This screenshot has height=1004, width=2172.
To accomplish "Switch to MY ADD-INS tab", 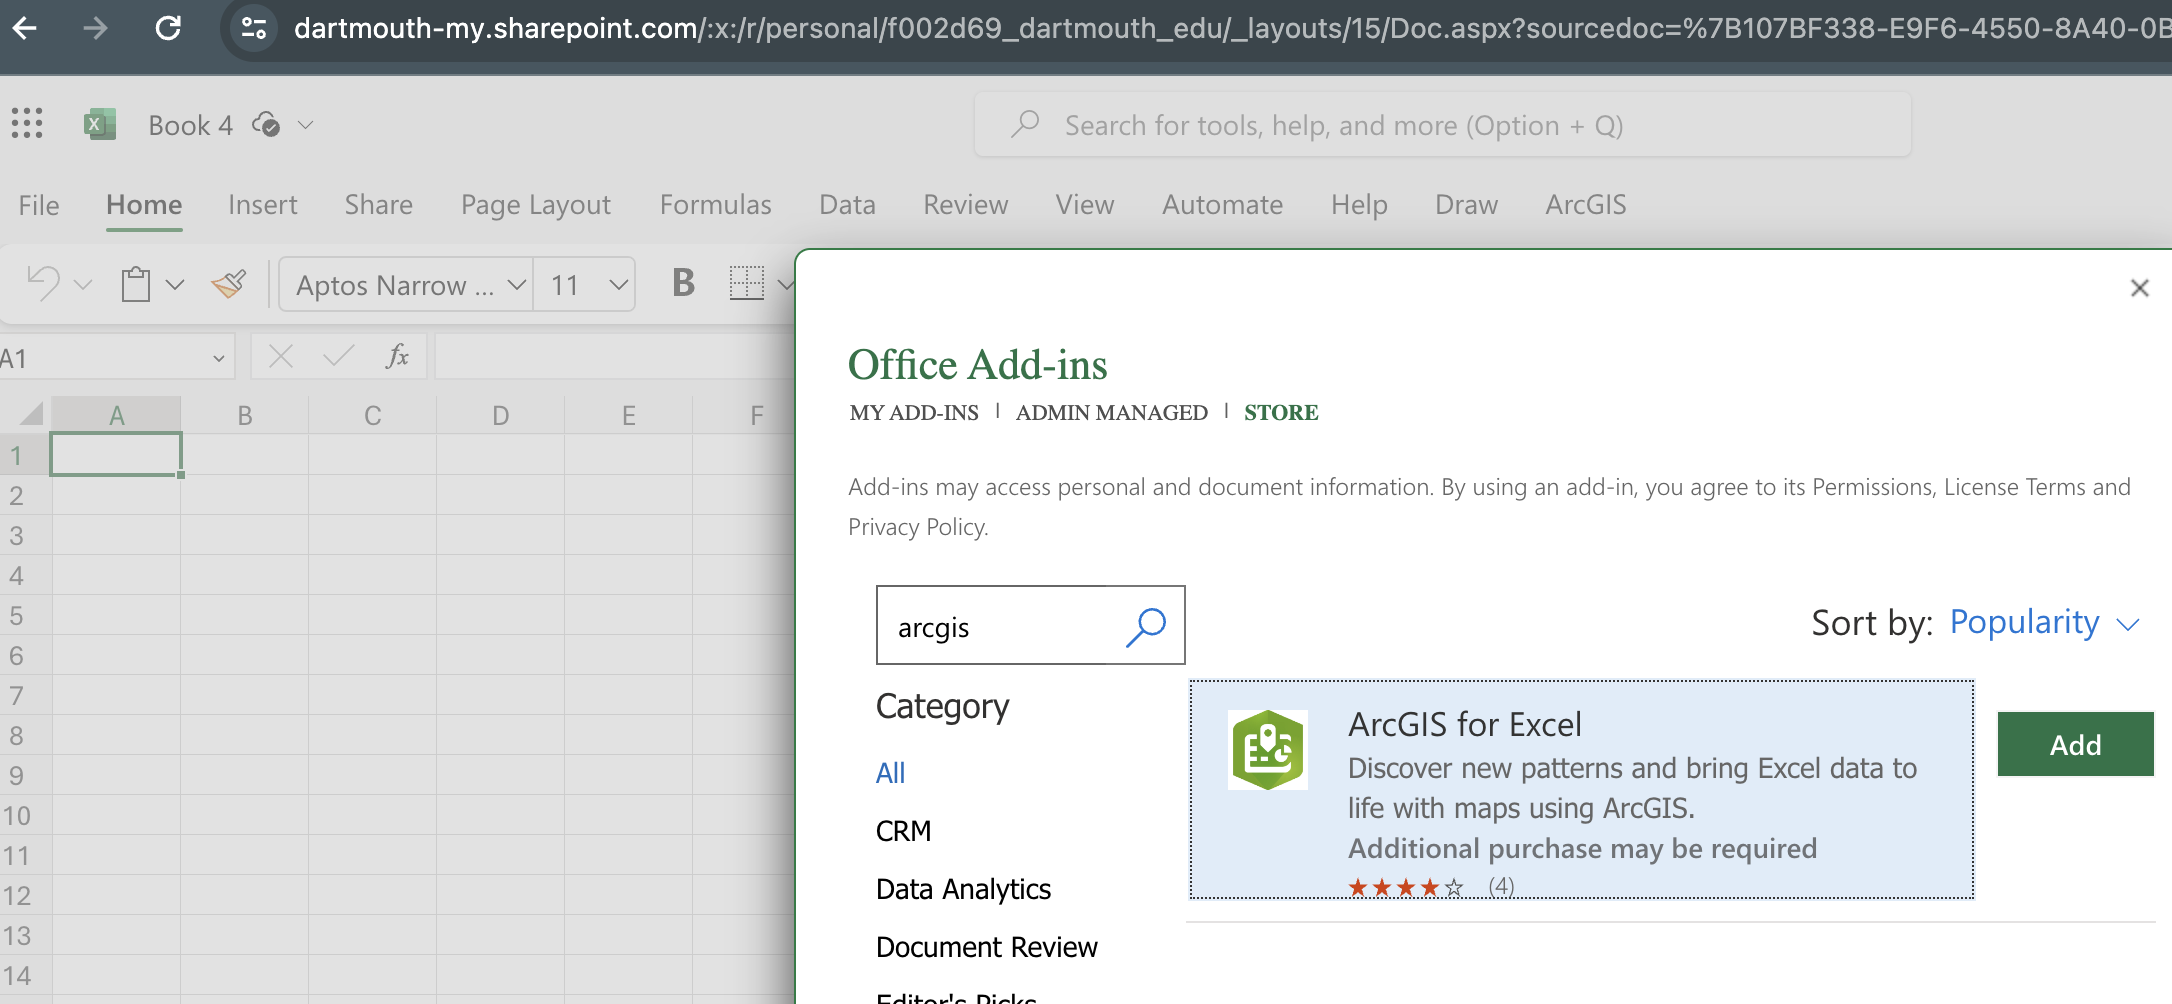I will (914, 412).
